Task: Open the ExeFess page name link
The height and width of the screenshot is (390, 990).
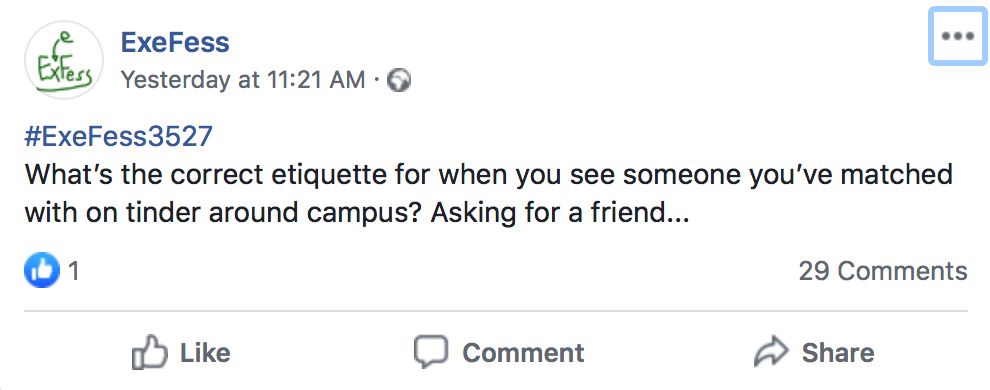Action: (x=175, y=43)
